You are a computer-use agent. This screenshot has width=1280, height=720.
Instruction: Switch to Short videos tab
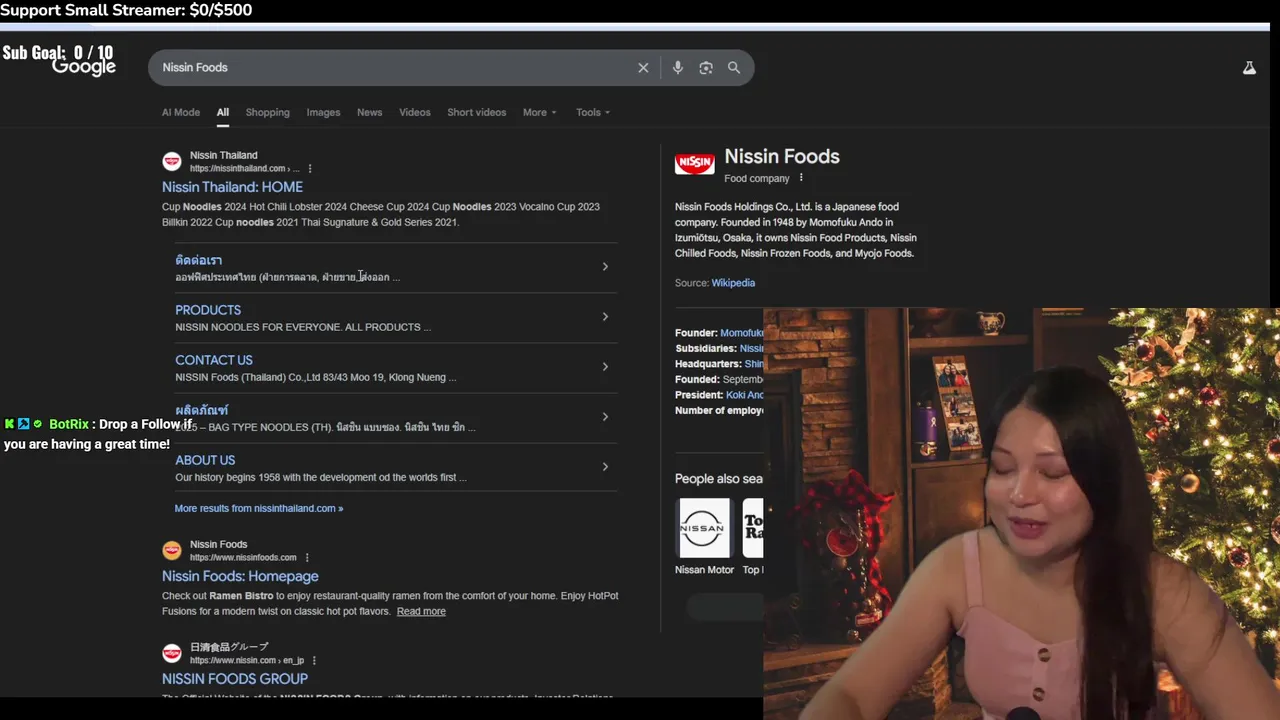(x=476, y=112)
